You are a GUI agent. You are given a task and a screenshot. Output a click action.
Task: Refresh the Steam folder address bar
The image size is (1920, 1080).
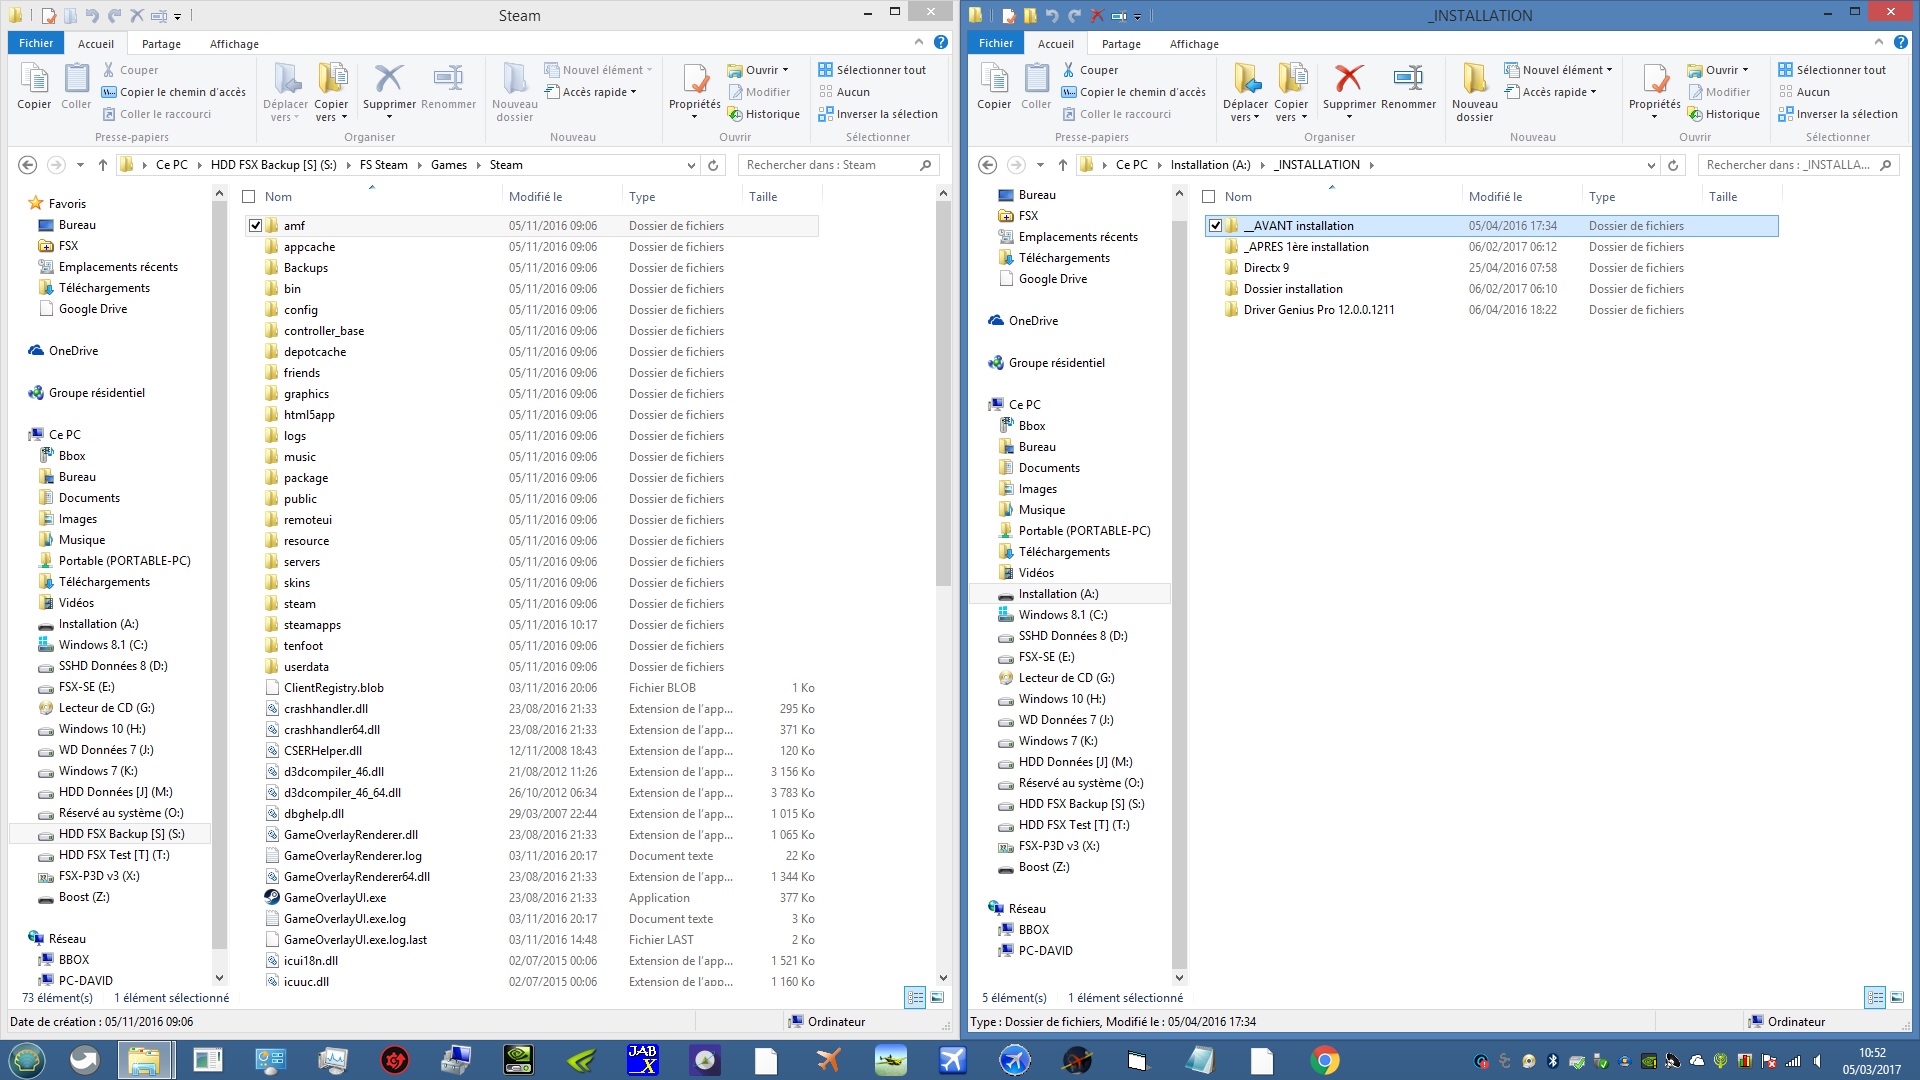pos(713,165)
